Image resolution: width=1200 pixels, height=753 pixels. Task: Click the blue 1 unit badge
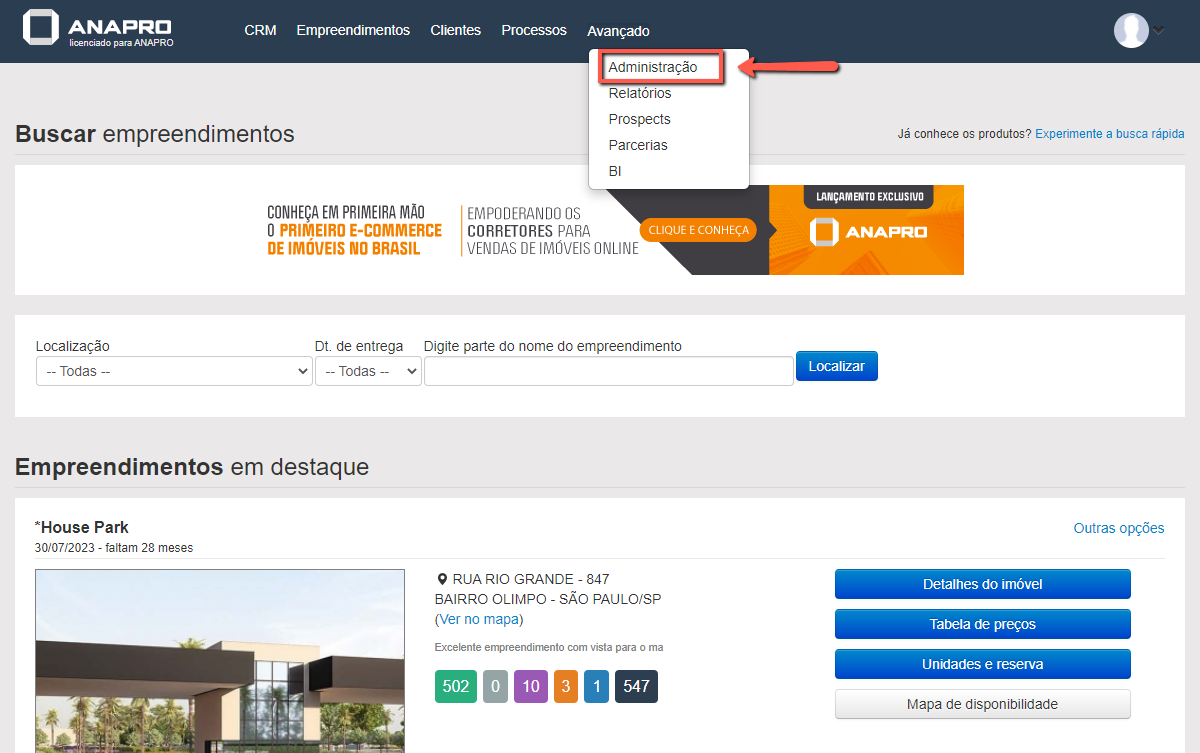pos(597,687)
